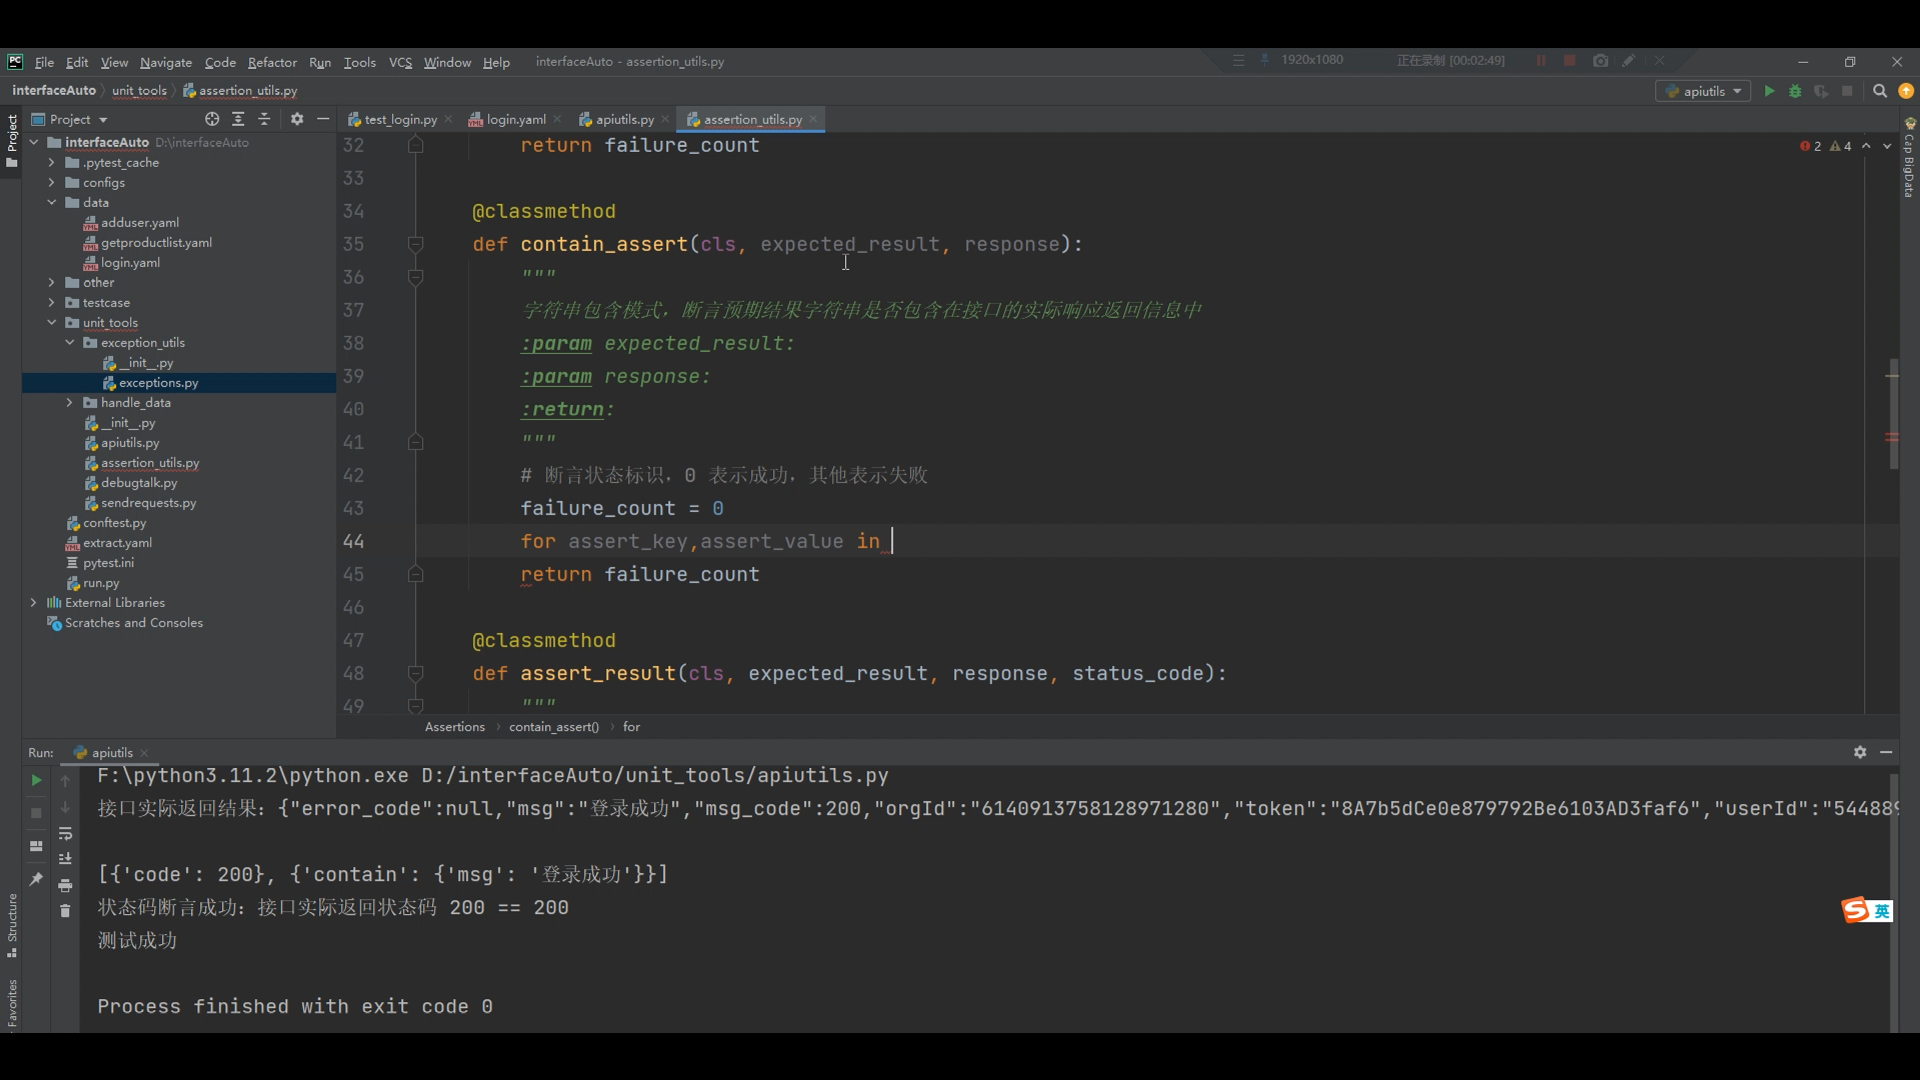
Task: Click error count indicator showing 2 errors
Action: pos(1811,146)
